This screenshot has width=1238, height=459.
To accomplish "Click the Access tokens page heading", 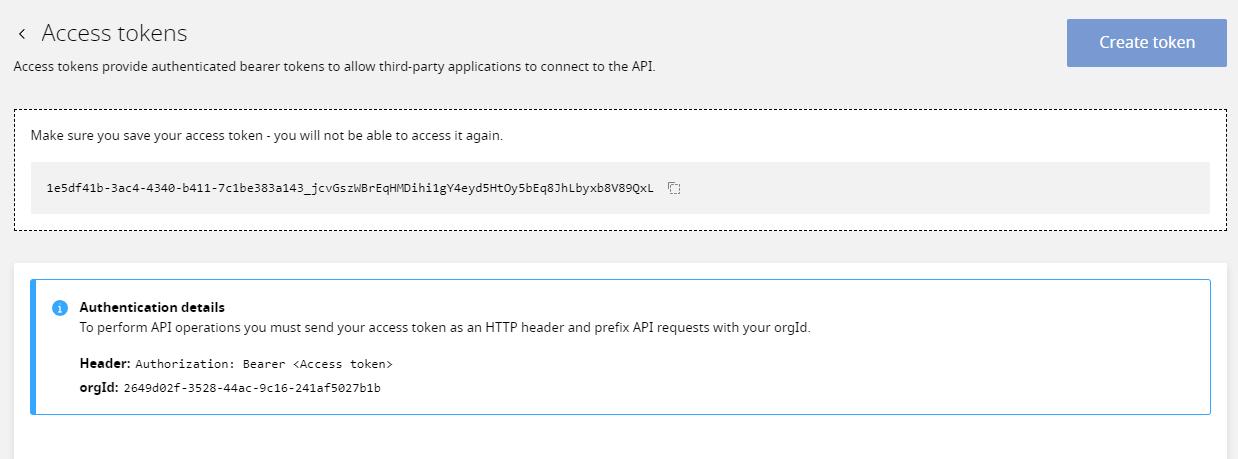I will coord(114,33).
